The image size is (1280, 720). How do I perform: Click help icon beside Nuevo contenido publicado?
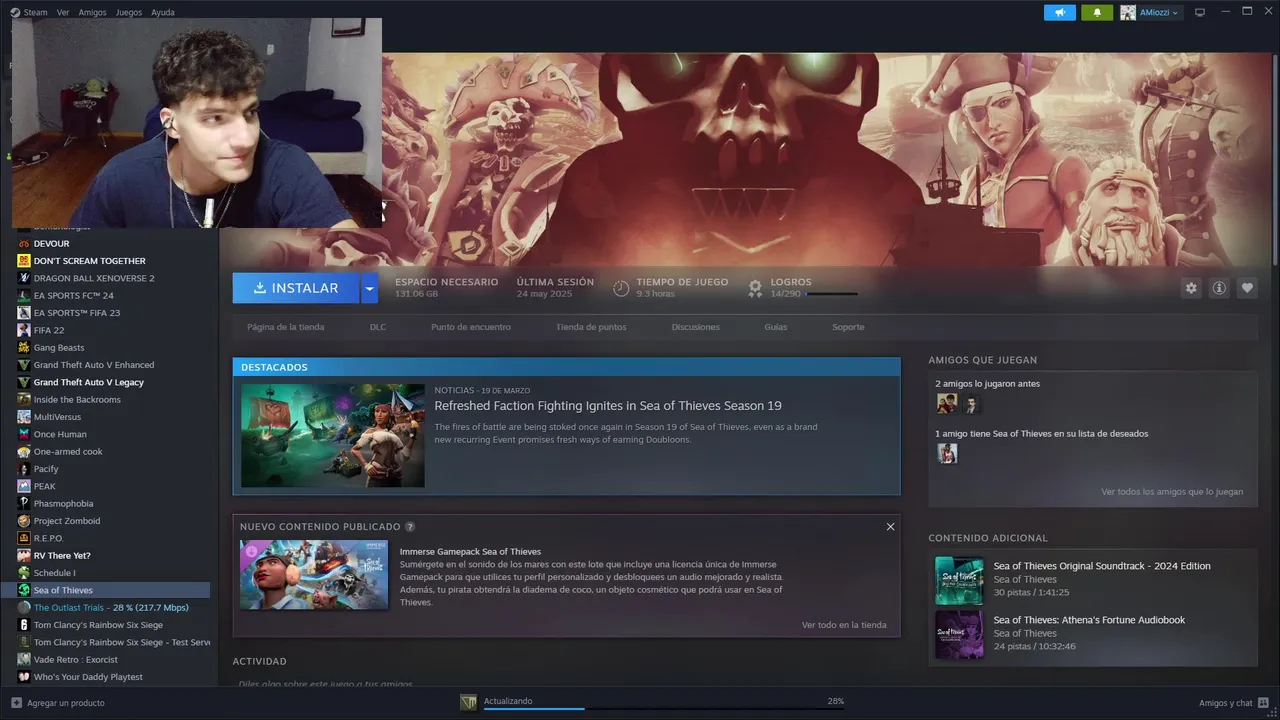410,527
